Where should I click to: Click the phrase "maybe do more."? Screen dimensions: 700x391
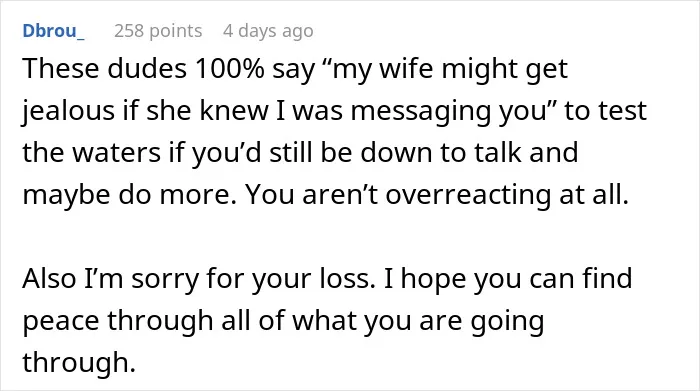tap(129, 194)
